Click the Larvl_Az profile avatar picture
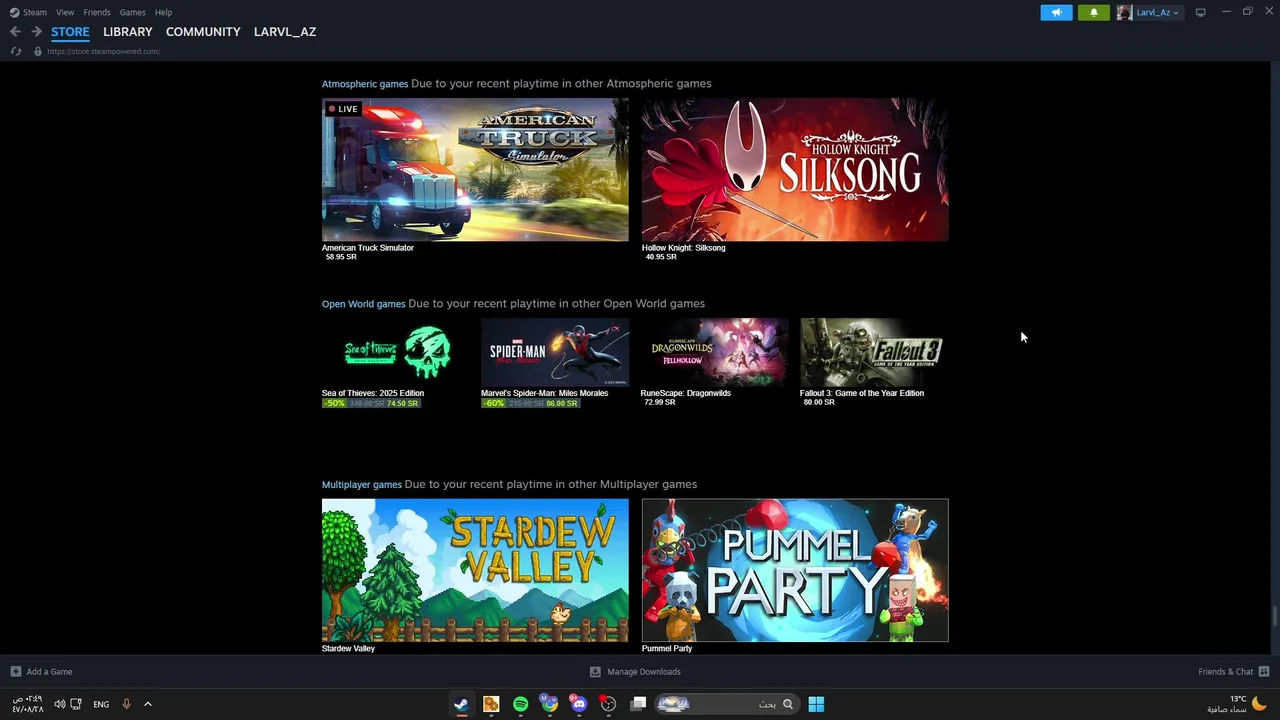The image size is (1280, 720). 1124,12
